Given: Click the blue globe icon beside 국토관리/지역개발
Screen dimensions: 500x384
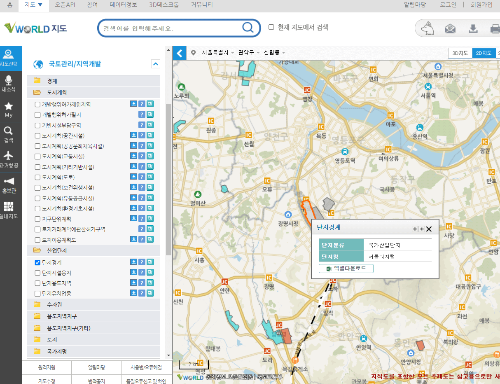Looking at the screenshot, I should [x=38, y=64].
